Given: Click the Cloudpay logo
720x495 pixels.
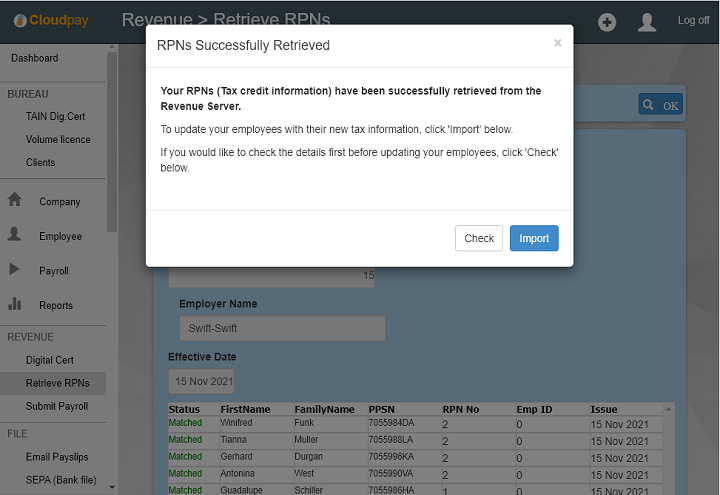Looking at the screenshot, I should tap(51, 20).
